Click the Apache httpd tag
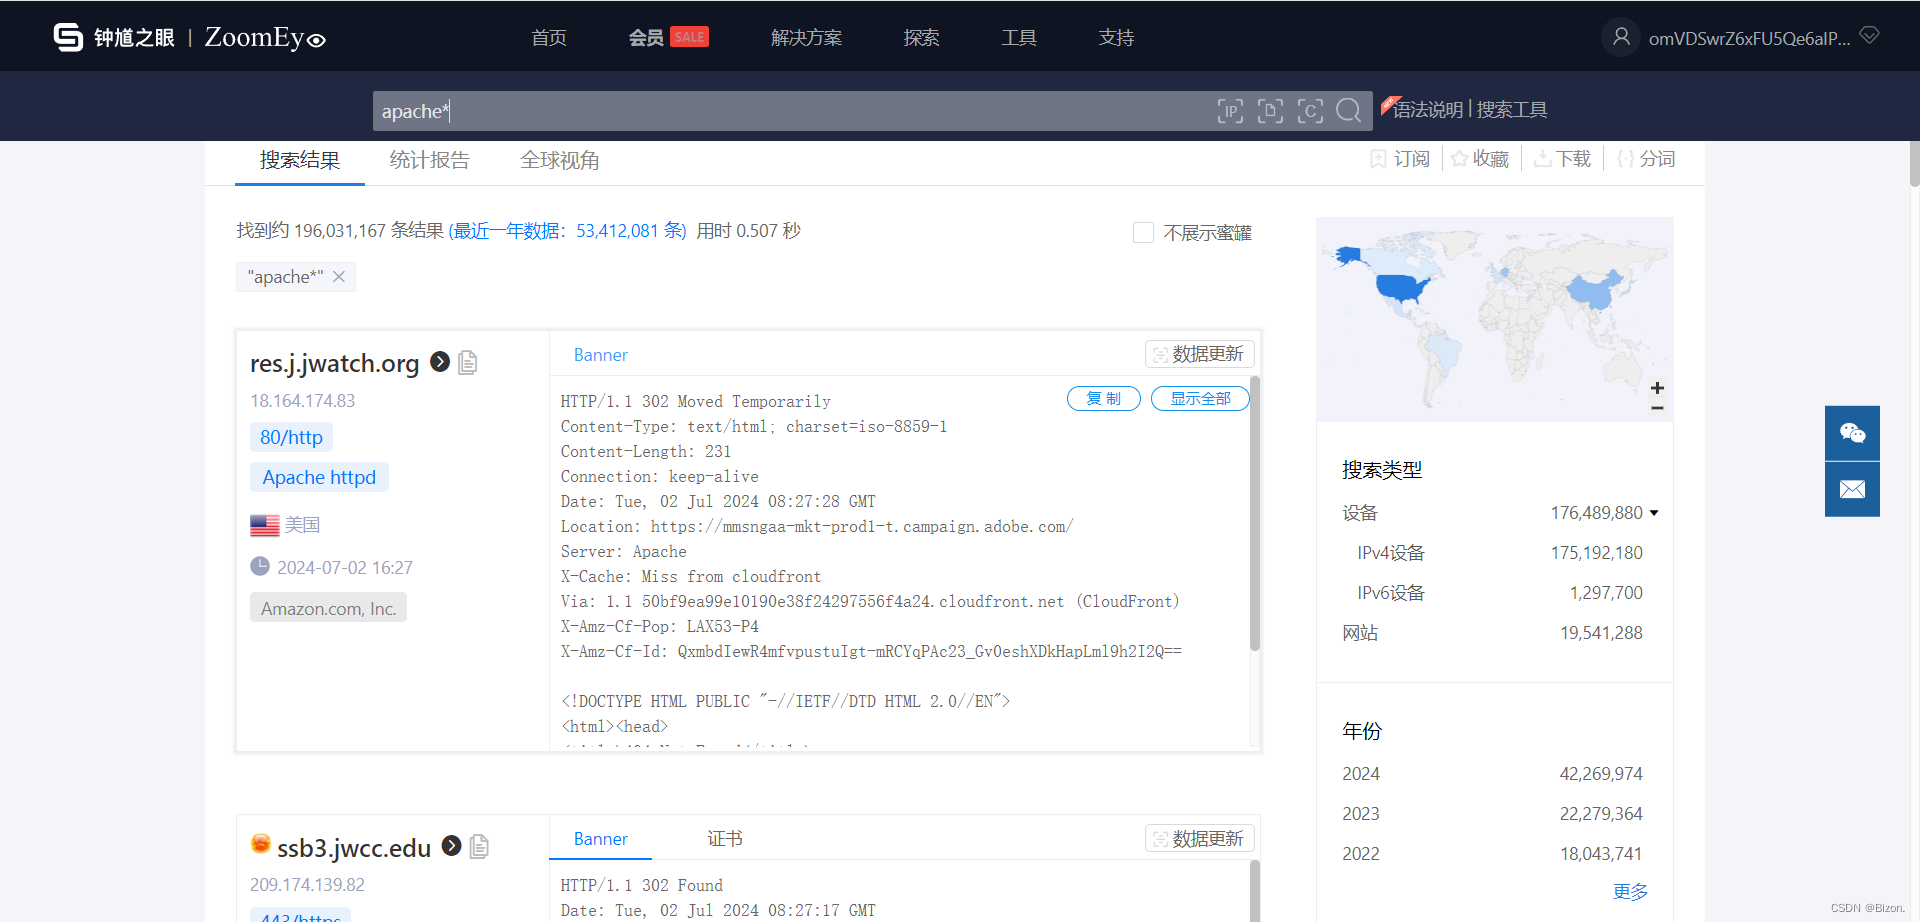Image resolution: width=1920 pixels, height=922 pixels. pyautogui.click(x=319, y=477)
